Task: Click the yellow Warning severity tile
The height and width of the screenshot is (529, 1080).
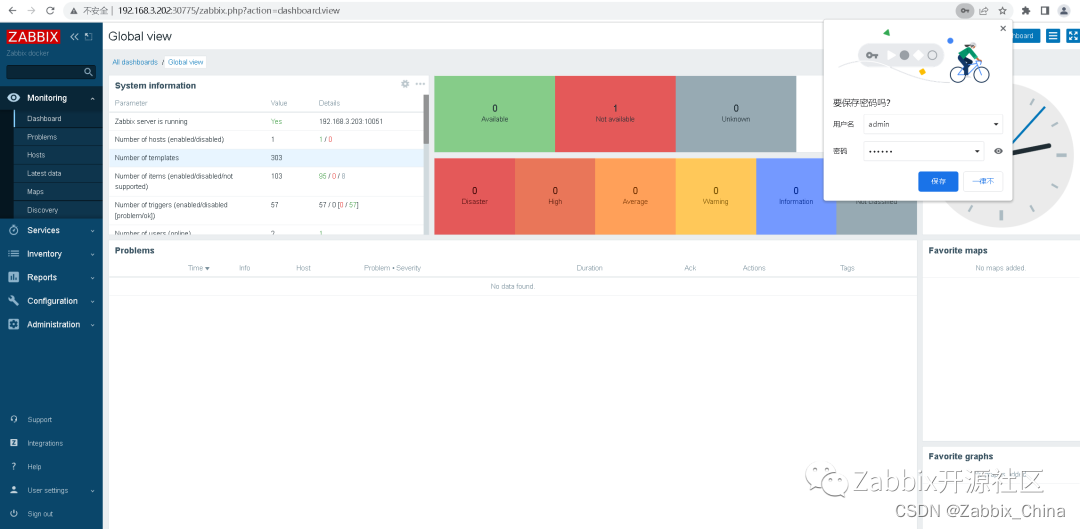Action: pyautogui.click(x=716, y=196)
